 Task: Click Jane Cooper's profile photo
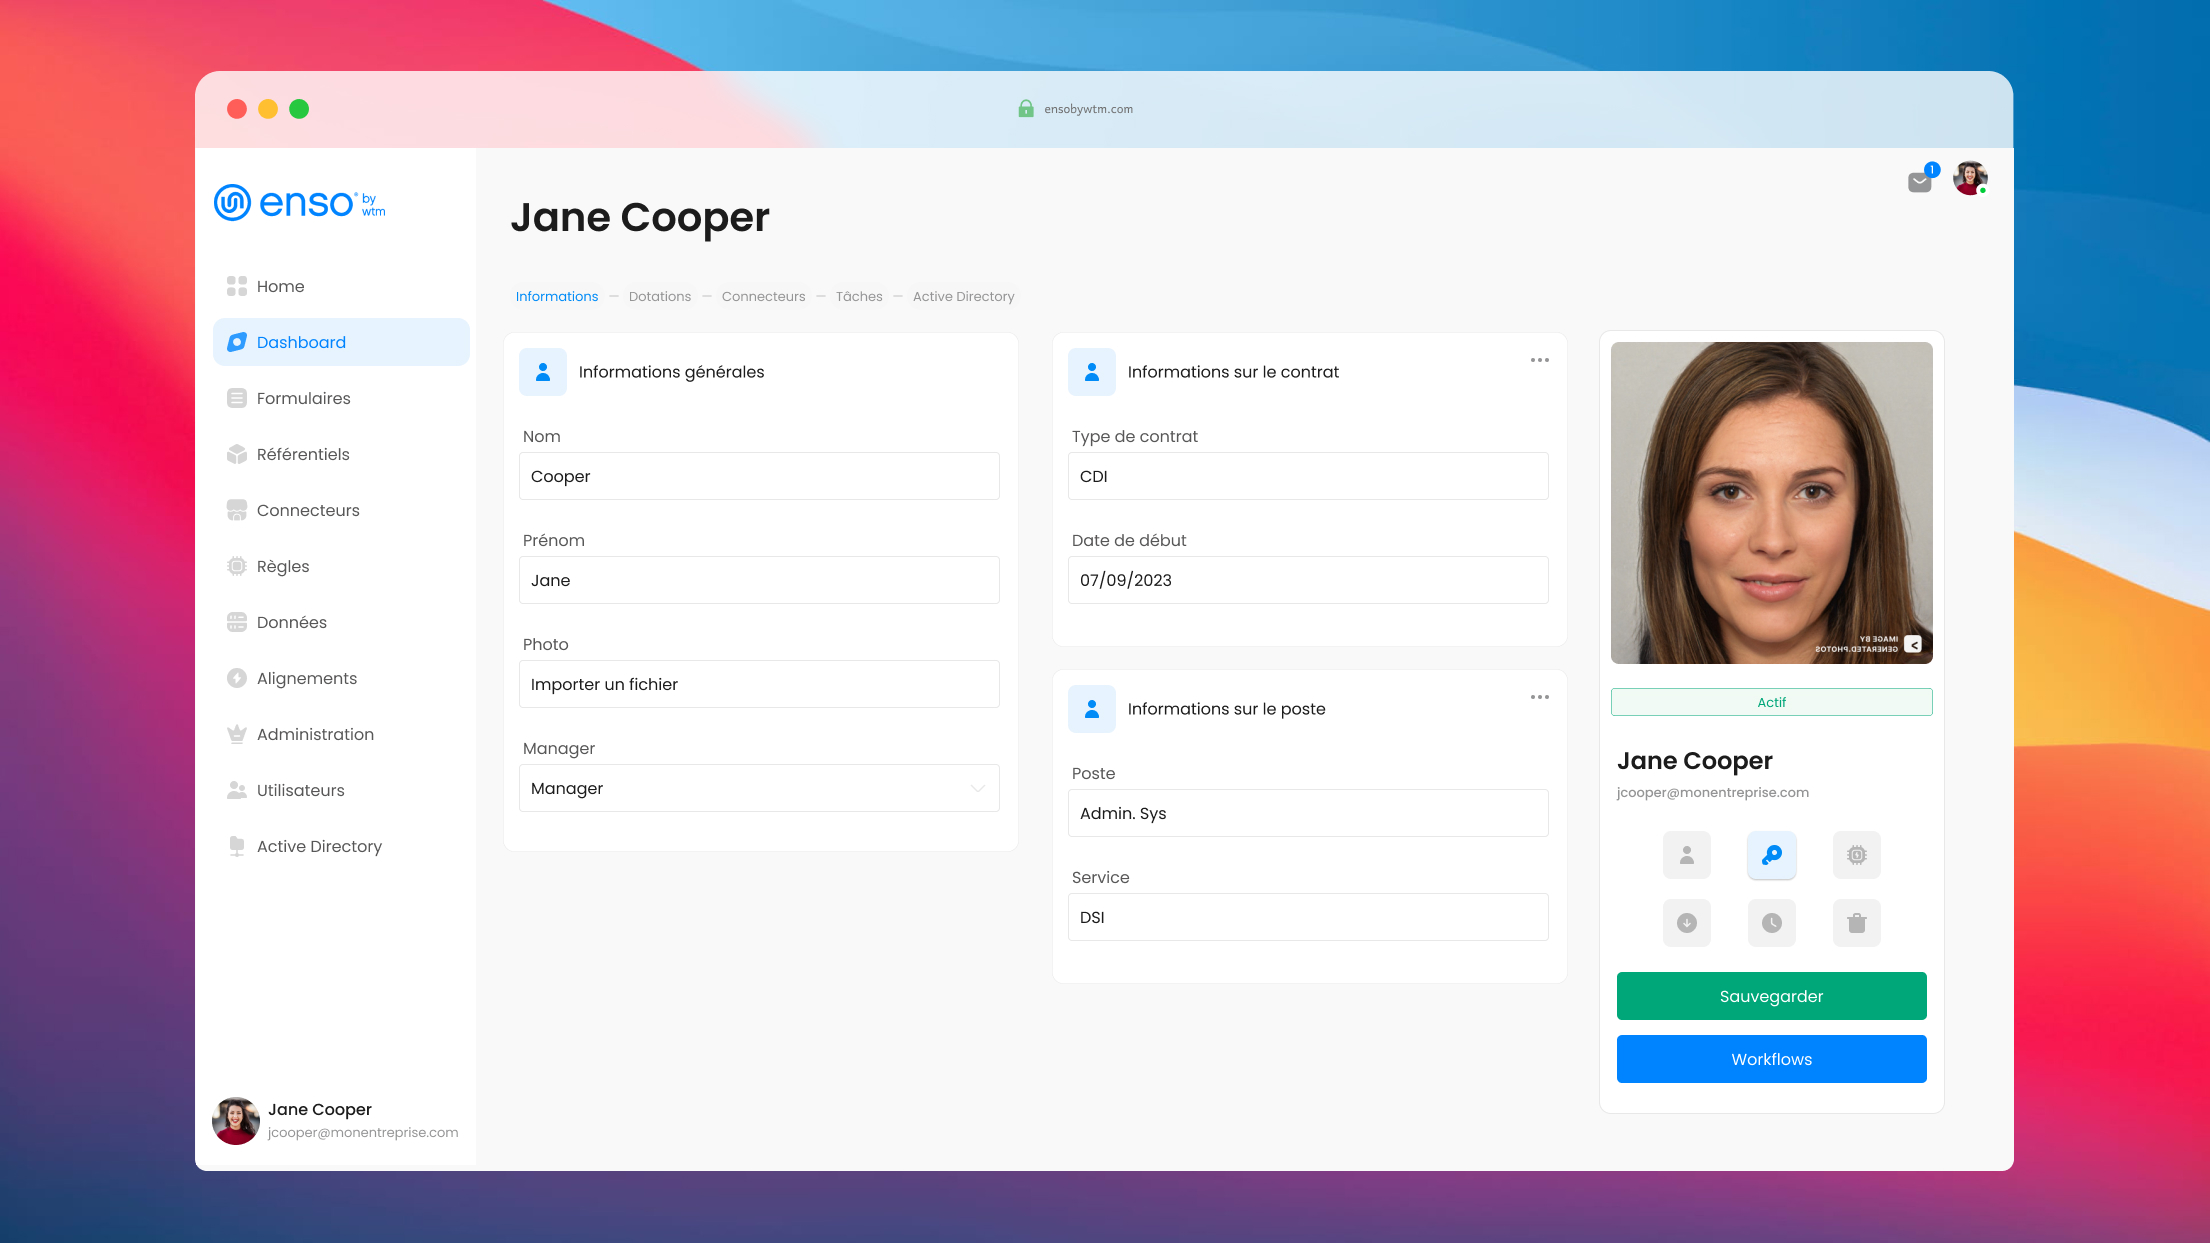pyautogui.click(x=1771, y=503)
